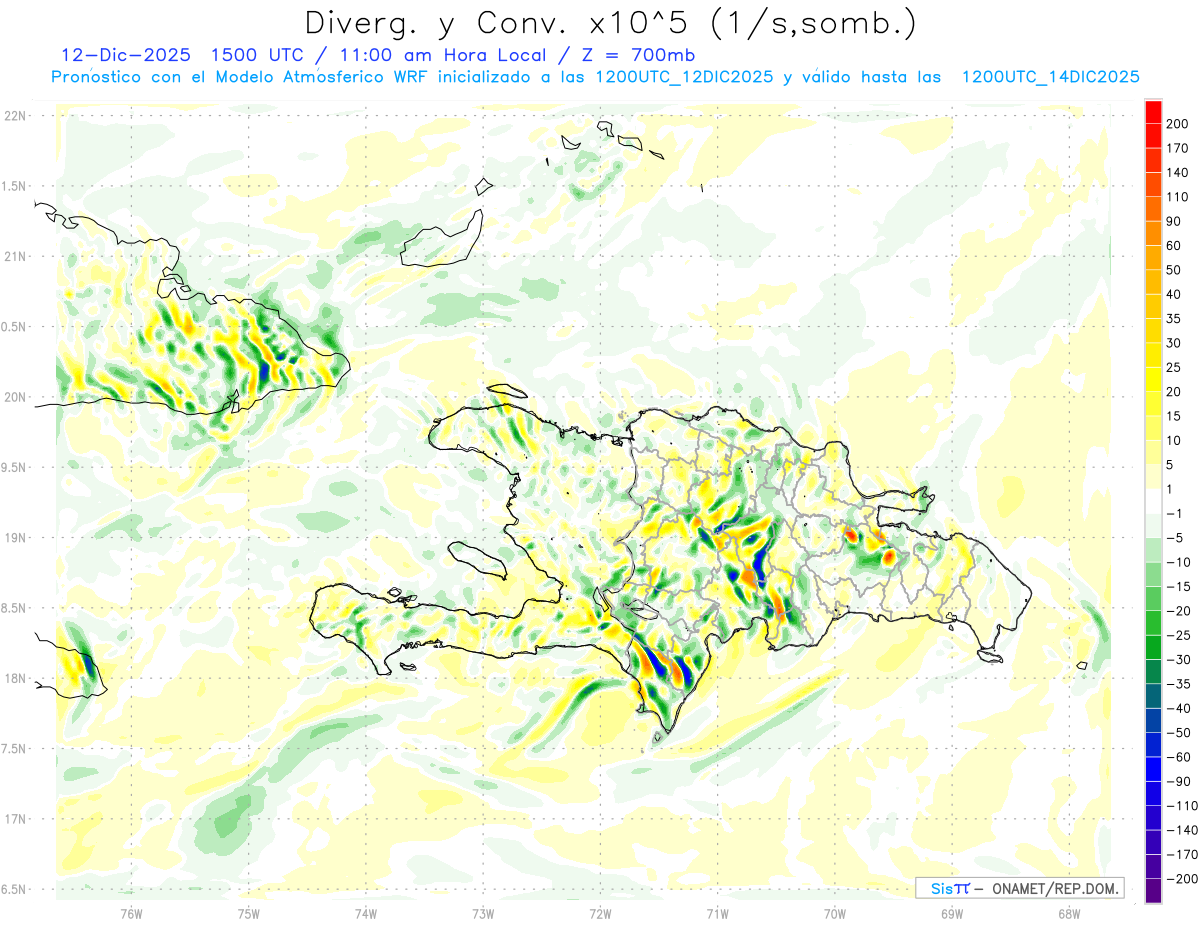Select the '22N' latitude axis label
The image size is (1200, 927).
15,116
